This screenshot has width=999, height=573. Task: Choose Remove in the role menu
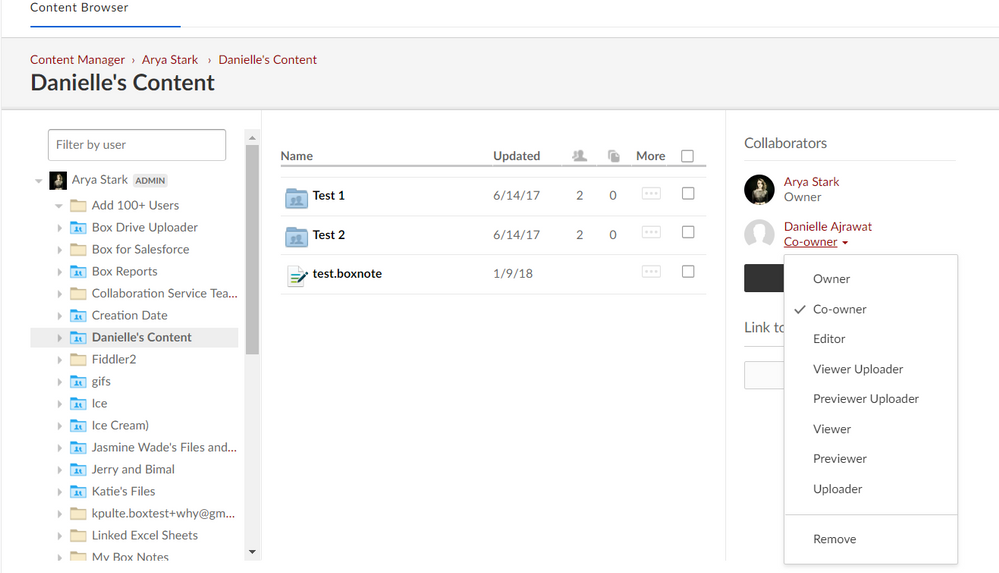tap(834, 539)
